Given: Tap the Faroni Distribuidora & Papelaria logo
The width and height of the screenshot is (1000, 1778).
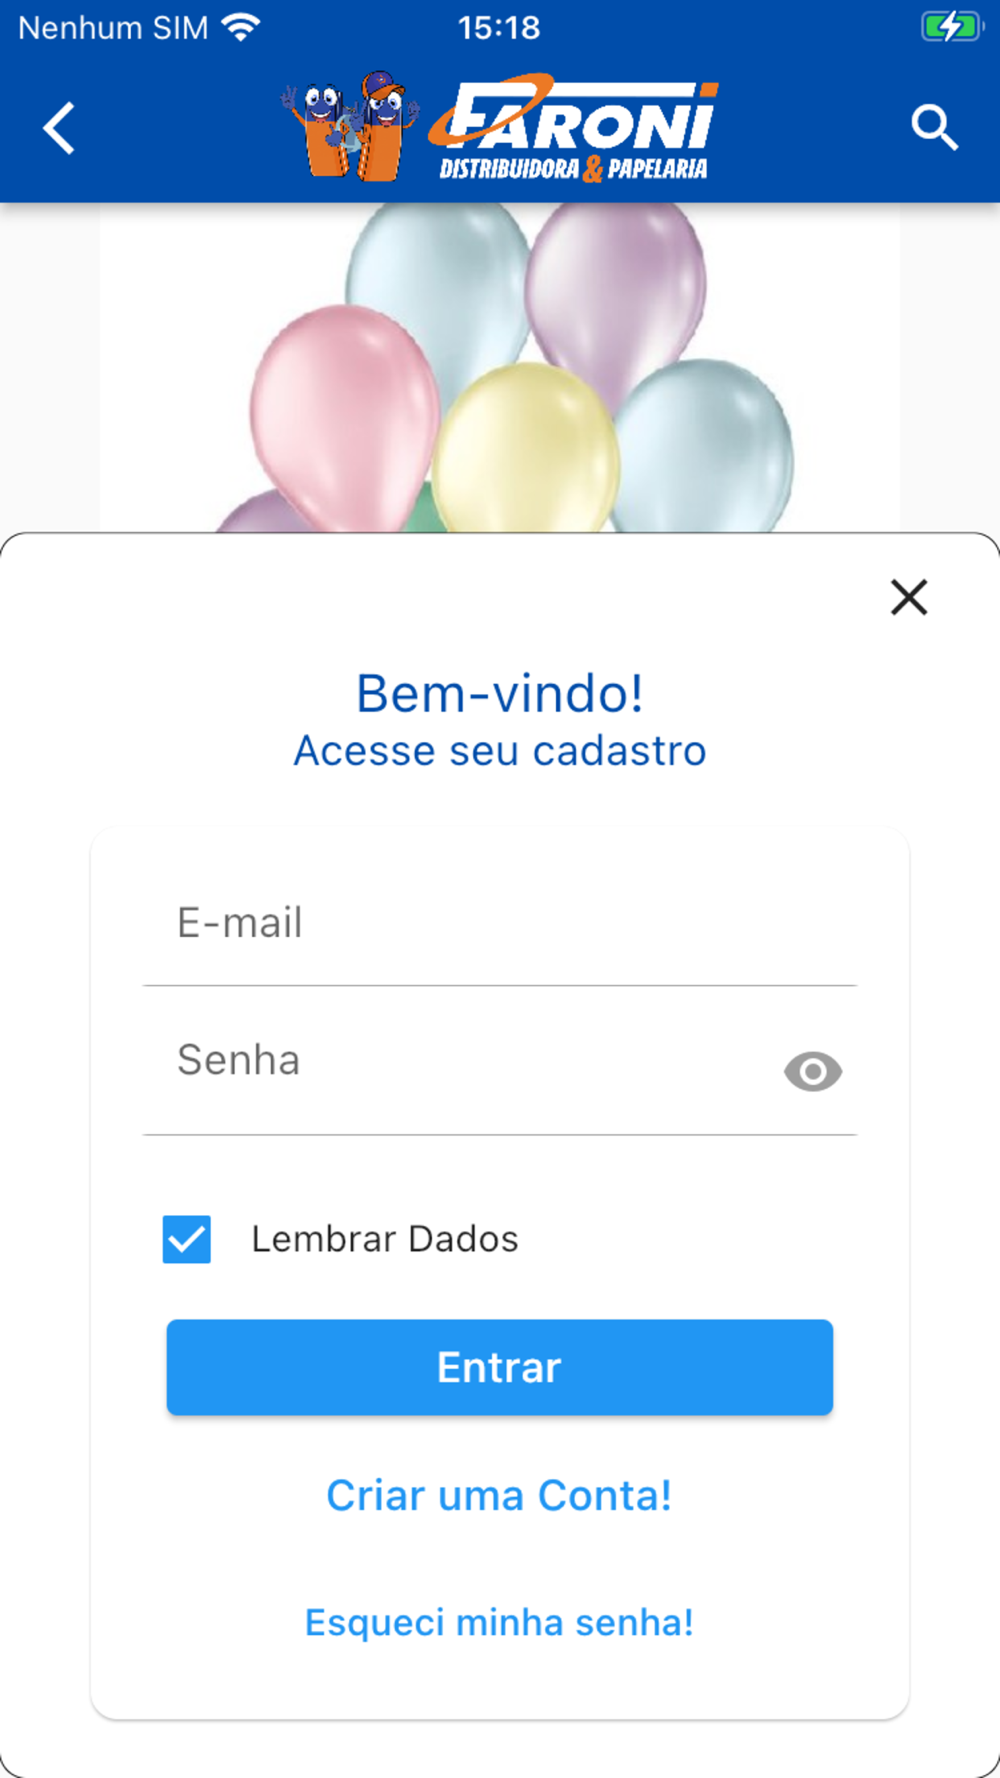Looking at the screenshot, I should tap(575, 130).
